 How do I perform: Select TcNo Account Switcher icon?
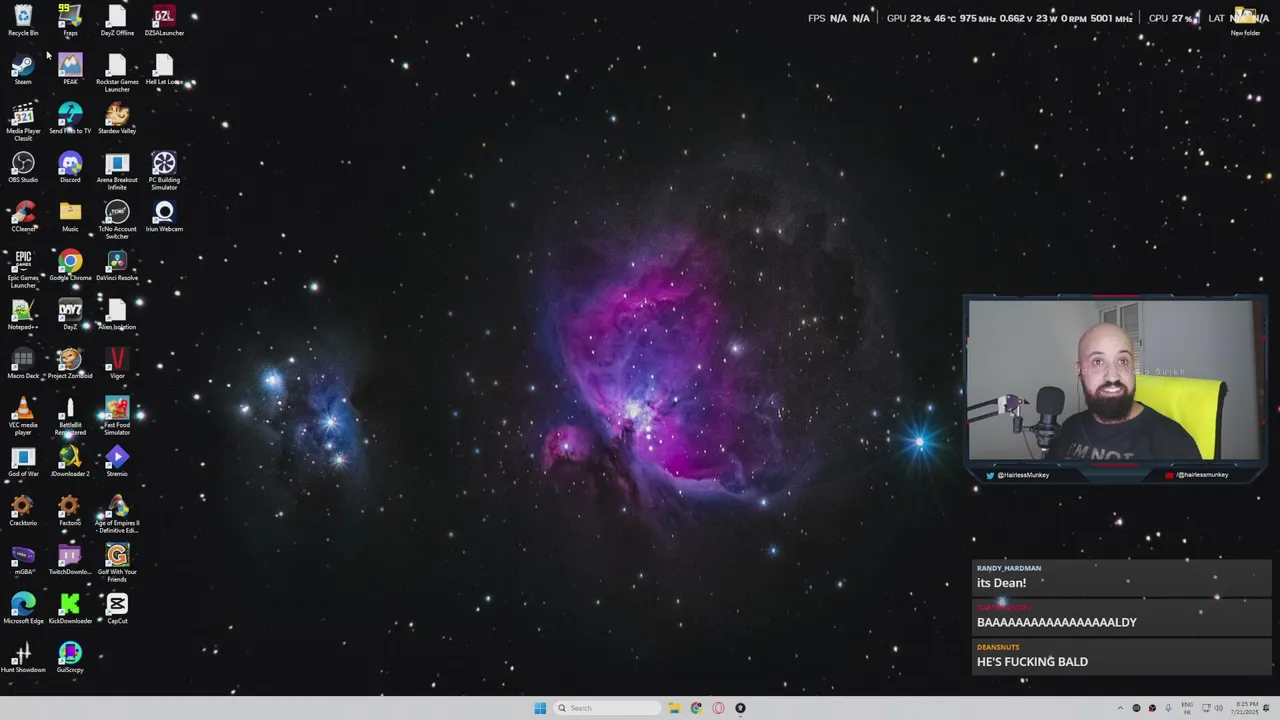tap(117, 220)
